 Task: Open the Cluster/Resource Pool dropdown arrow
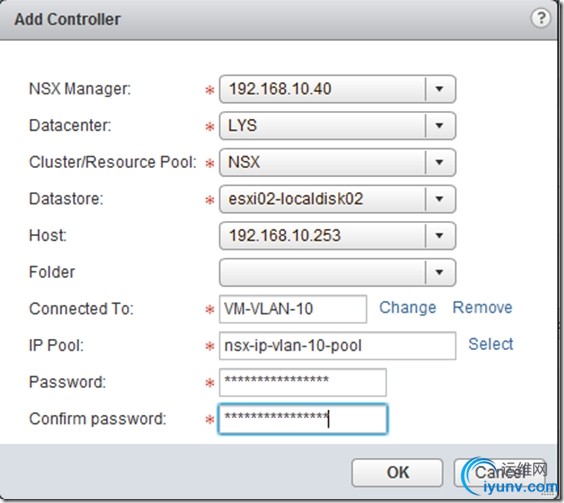[439, 162]
